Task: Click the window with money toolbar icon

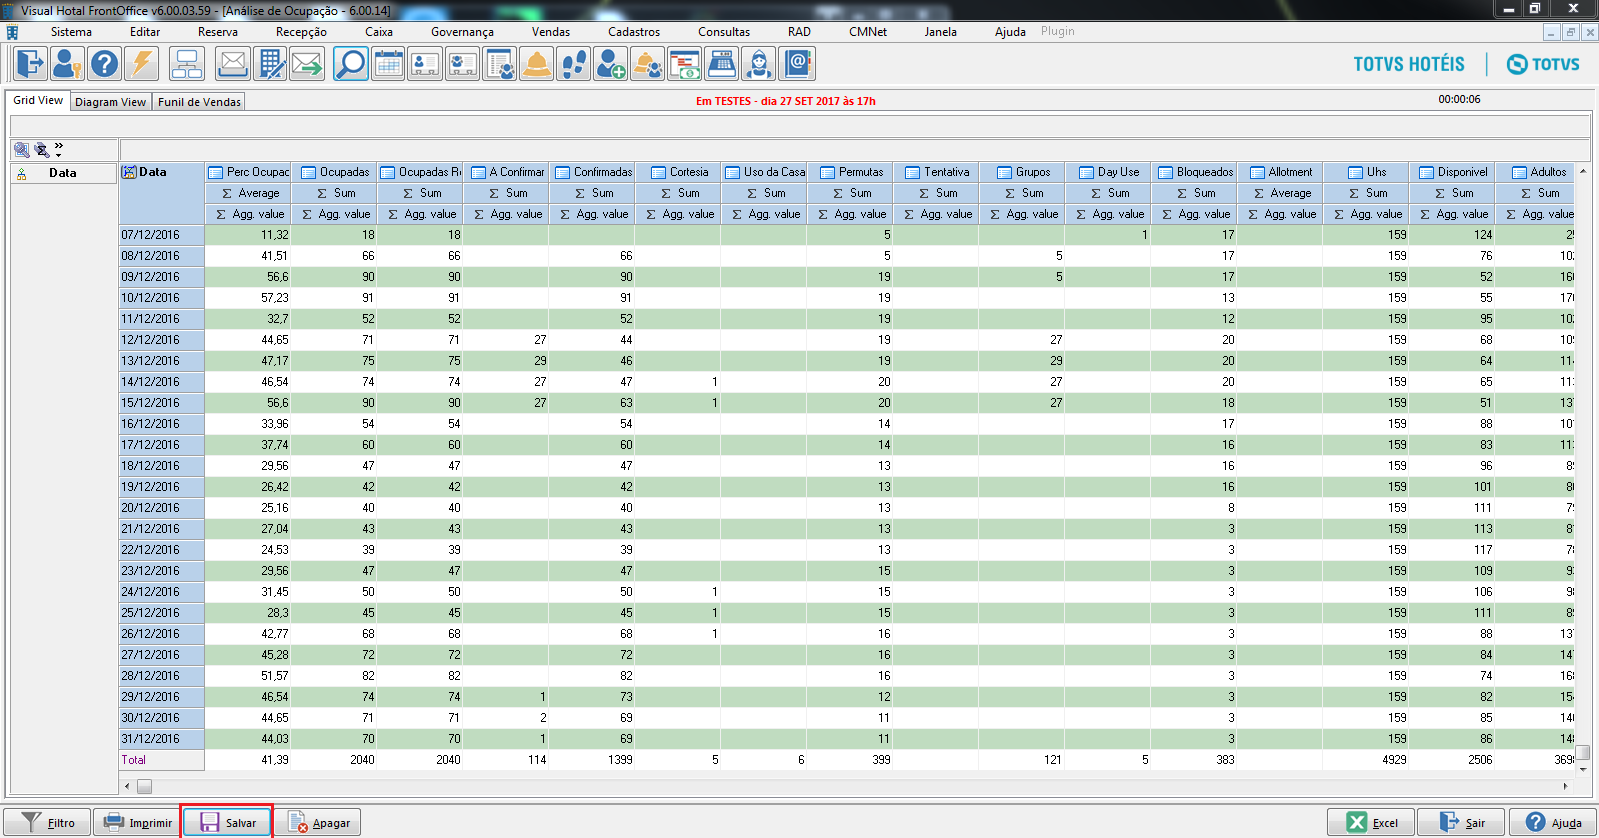Action: [684, 64]
